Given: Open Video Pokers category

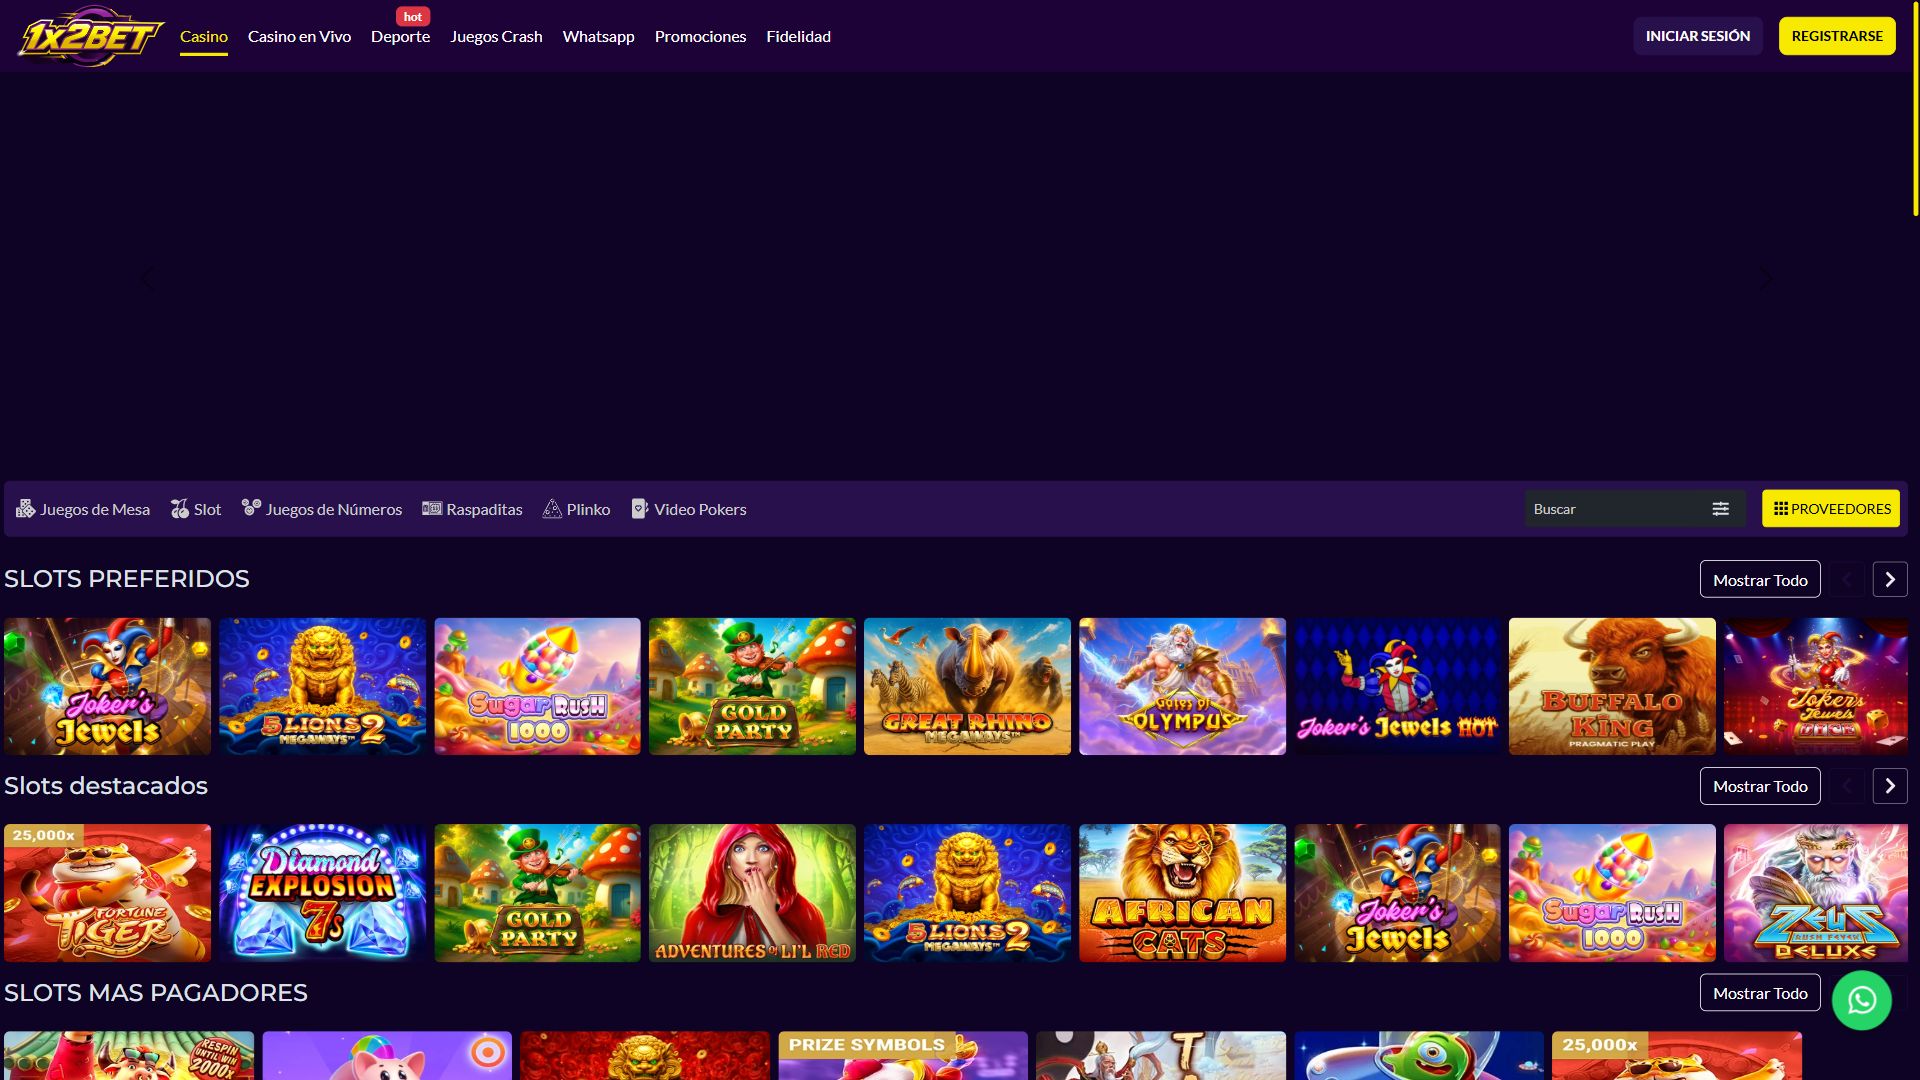Looking at the screenshot, I should [x=689, y=509].
